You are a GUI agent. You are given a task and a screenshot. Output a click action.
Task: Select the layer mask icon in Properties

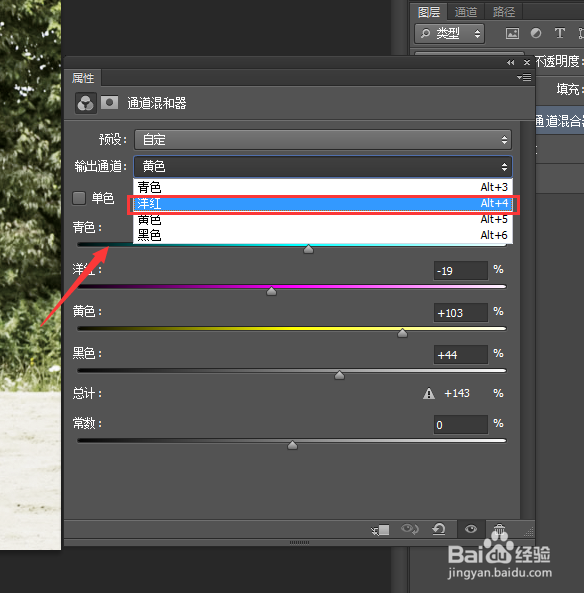coord(109,102)
